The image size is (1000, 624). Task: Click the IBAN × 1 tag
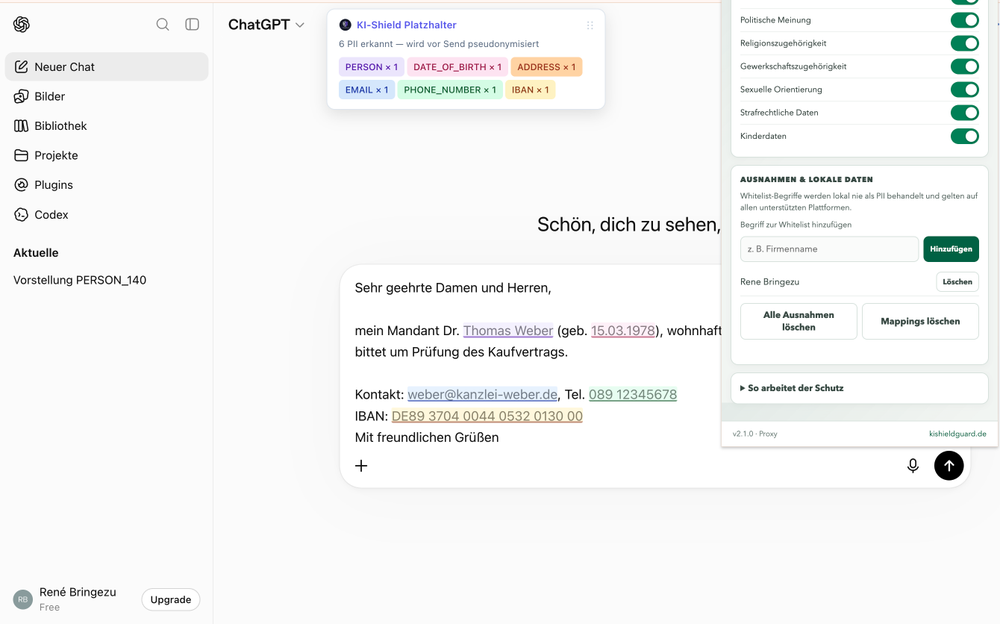tap(530, 90)
